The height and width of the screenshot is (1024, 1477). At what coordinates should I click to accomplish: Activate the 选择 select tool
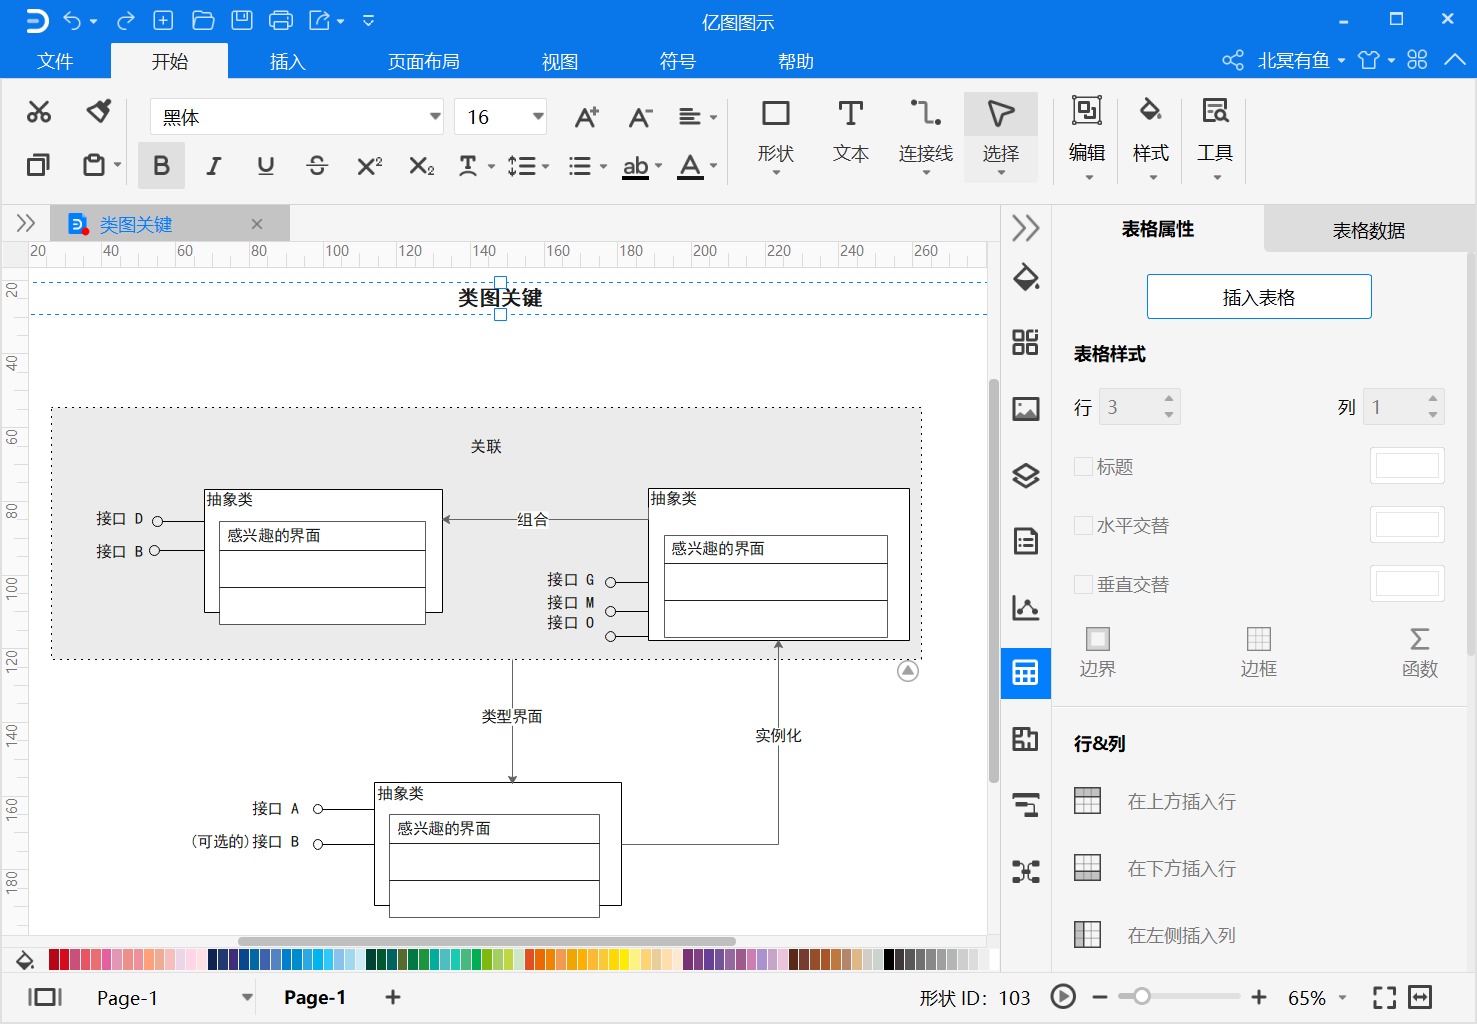point(1001,137)
